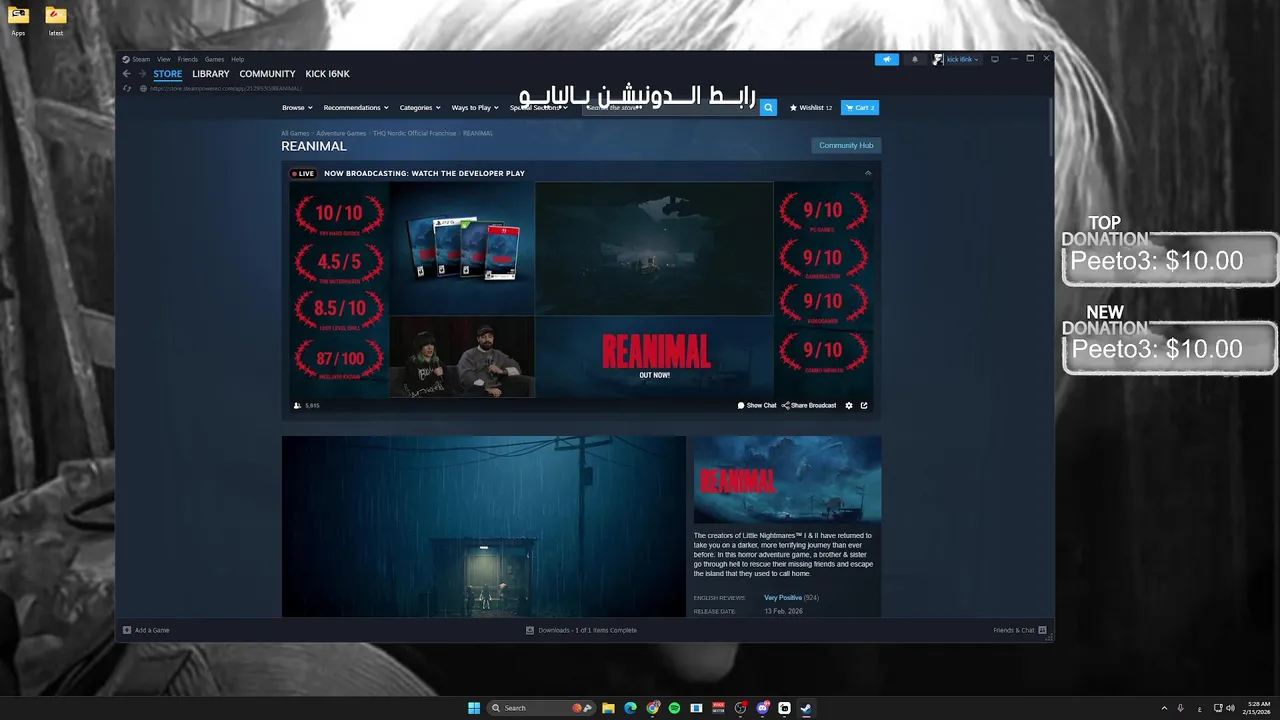Open the All Games breadcrumb link
The height and width of the screenshot is (720, 1280).
[x=295, y=133]
